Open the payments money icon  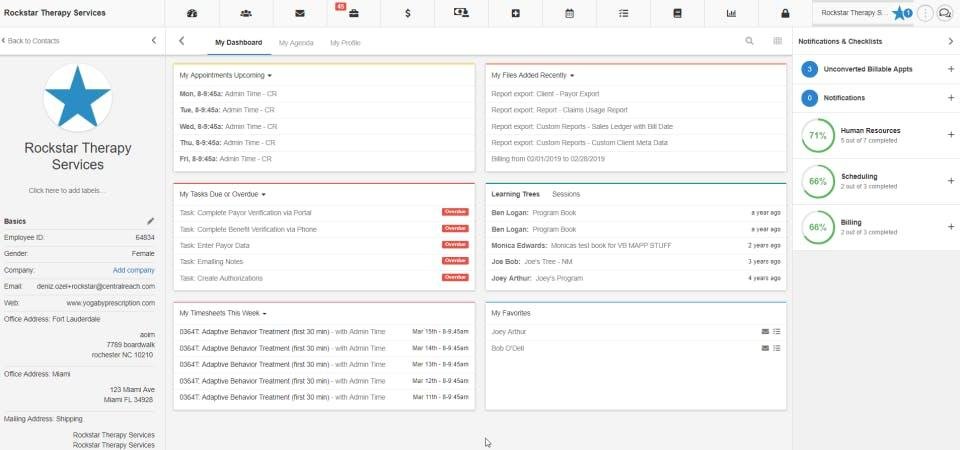point(461,13)
